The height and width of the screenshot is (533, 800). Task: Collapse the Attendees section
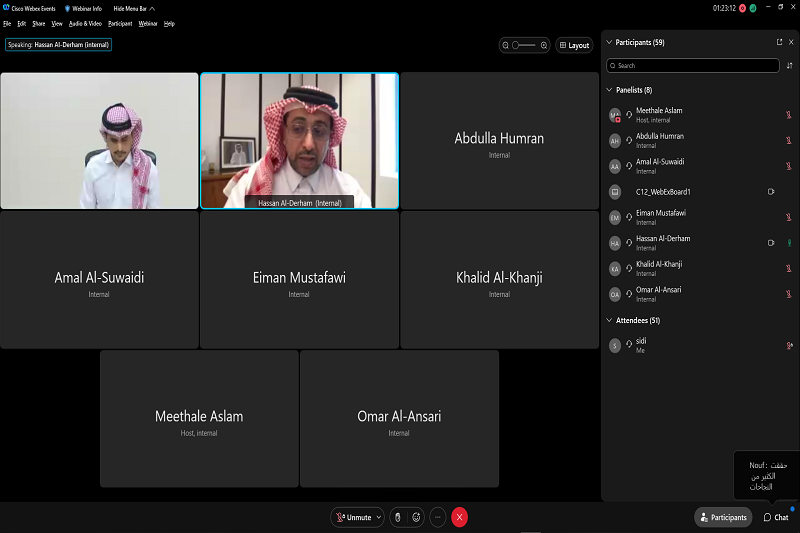pyautogui.click(x=609, y=321)
